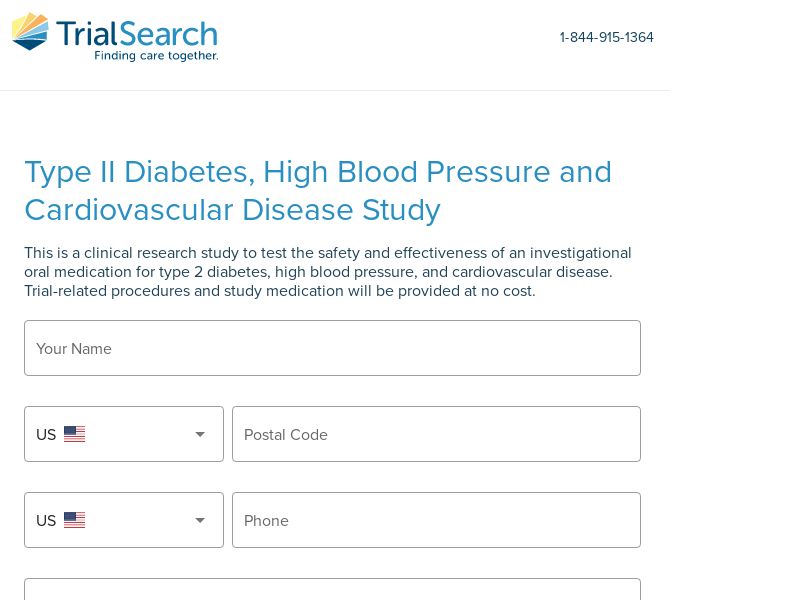This screenshot has height=600, width=800.
Task: Click the 'US' label in the phone country box
Action: [x=47, y=521]
